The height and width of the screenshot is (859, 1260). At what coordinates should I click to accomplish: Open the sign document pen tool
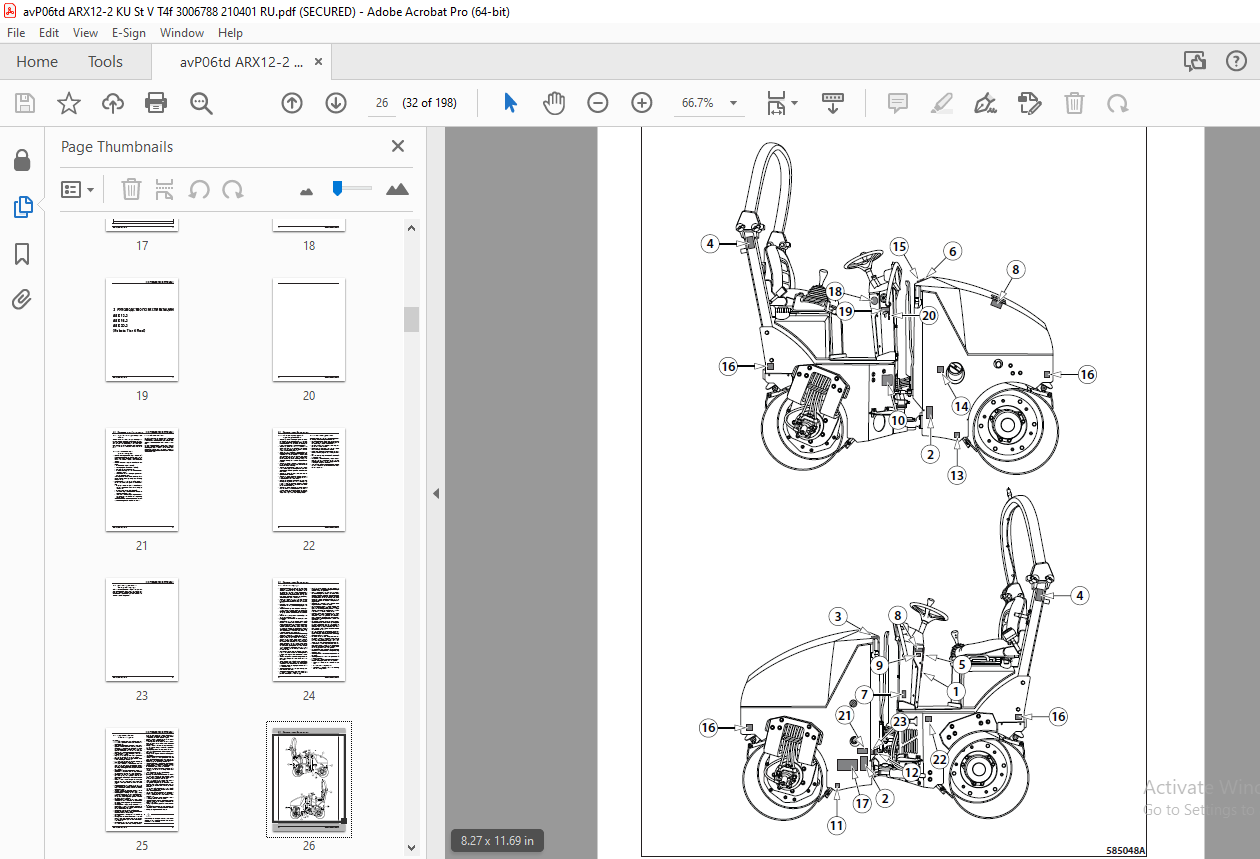click(985, 102)
